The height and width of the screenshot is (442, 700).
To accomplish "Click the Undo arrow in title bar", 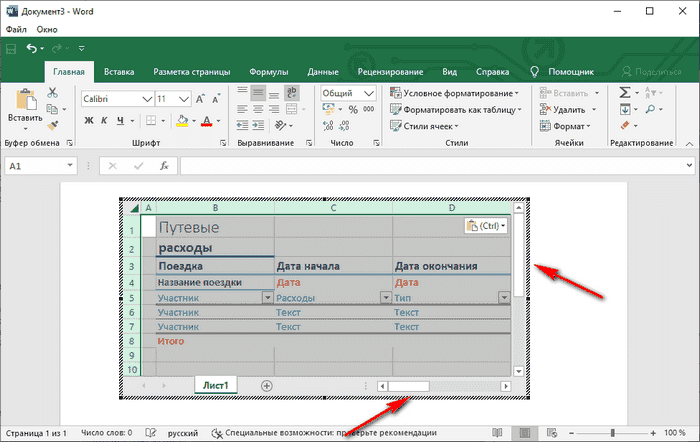I will pos(33,48).
